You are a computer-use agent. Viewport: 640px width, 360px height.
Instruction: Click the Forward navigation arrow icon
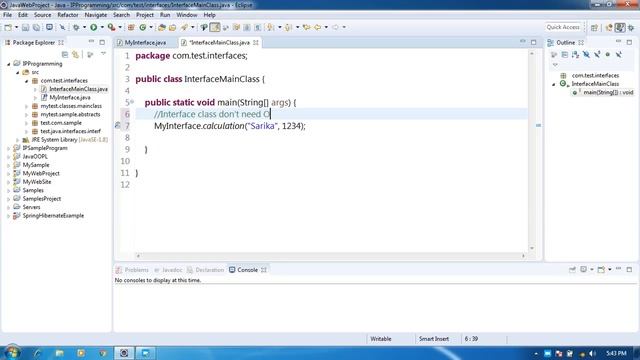coord(335,27)
